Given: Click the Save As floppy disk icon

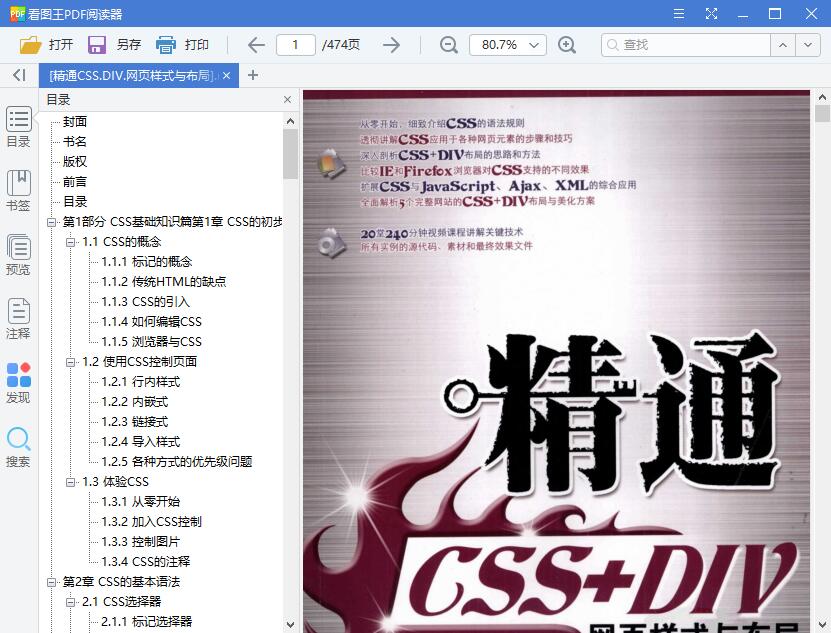Looking at the screenshot, I should 96,45.
